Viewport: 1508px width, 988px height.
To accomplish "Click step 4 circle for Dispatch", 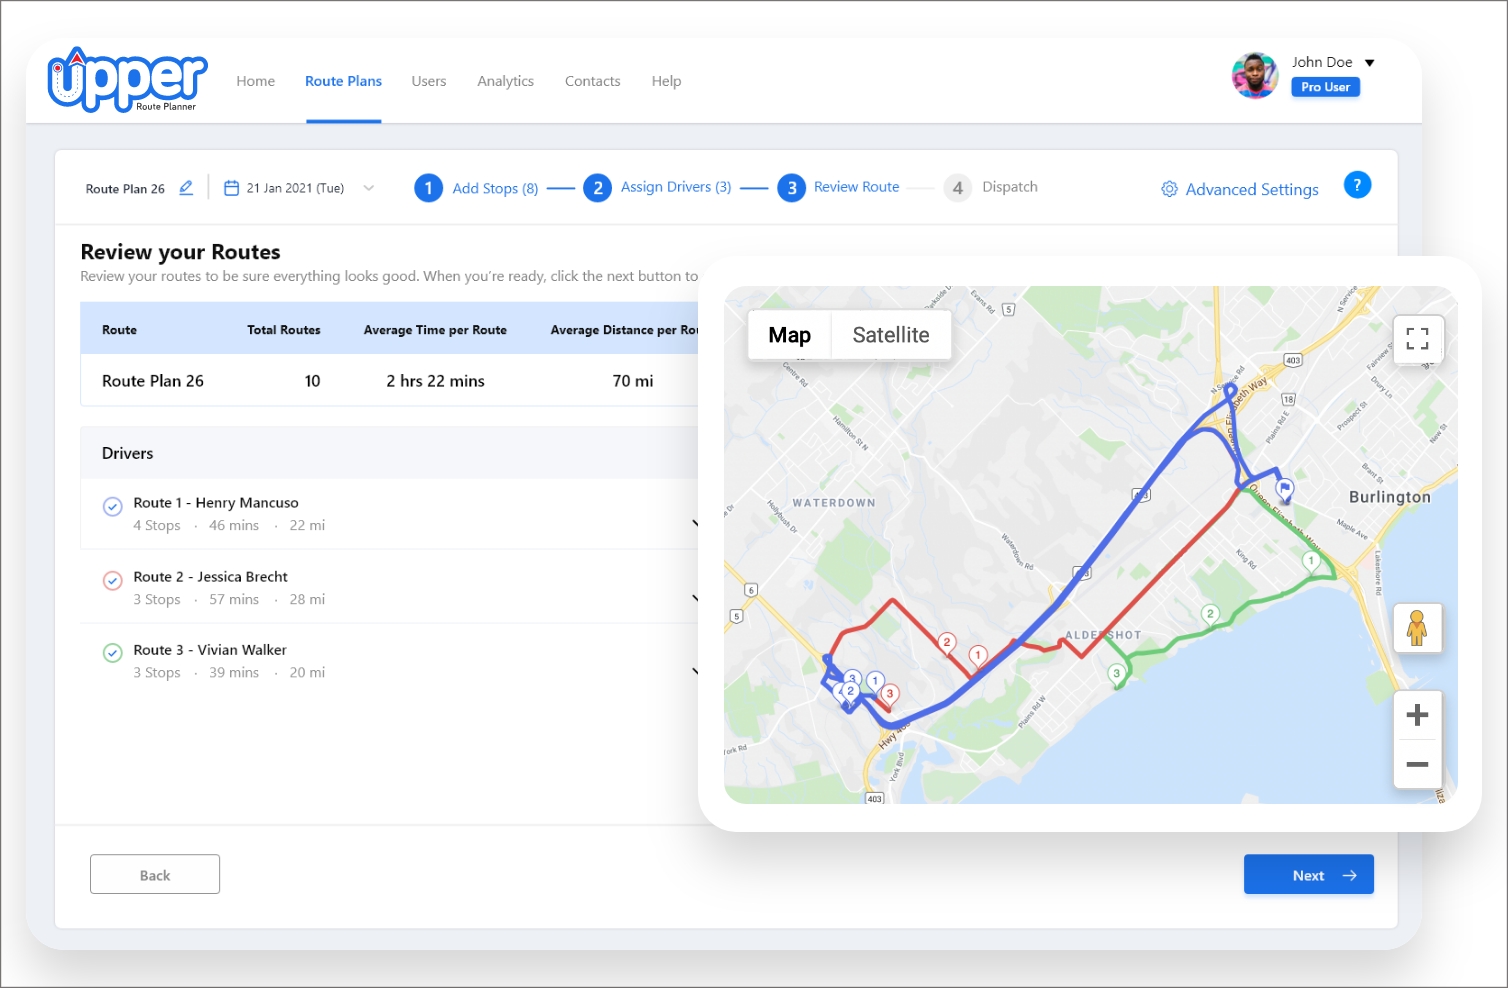I will pos(957,187).
